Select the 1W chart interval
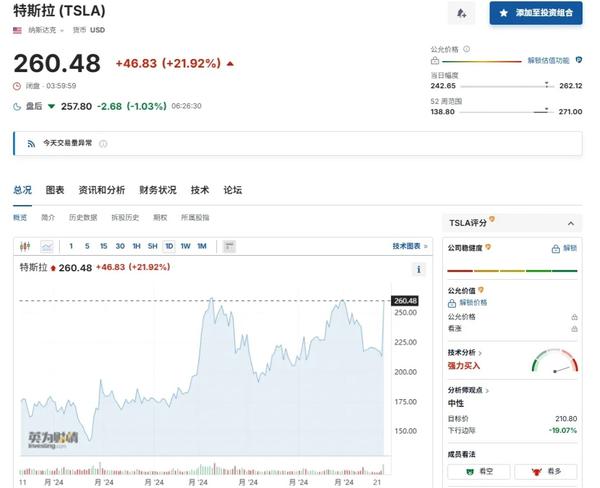 [x=185, y=246]
